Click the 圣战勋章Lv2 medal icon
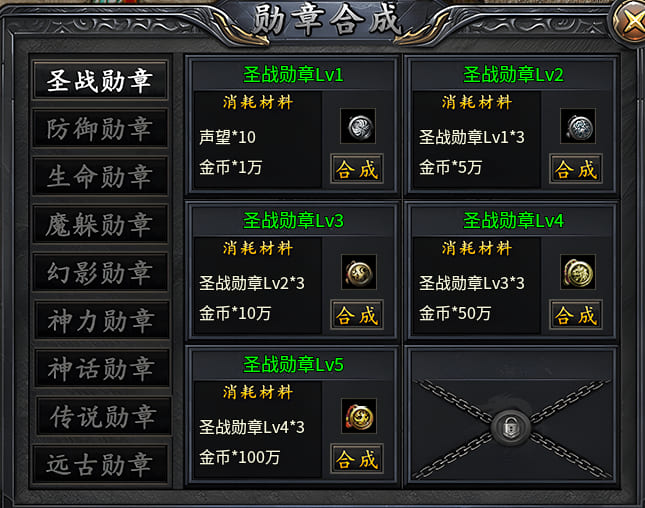 coord(578,126)
